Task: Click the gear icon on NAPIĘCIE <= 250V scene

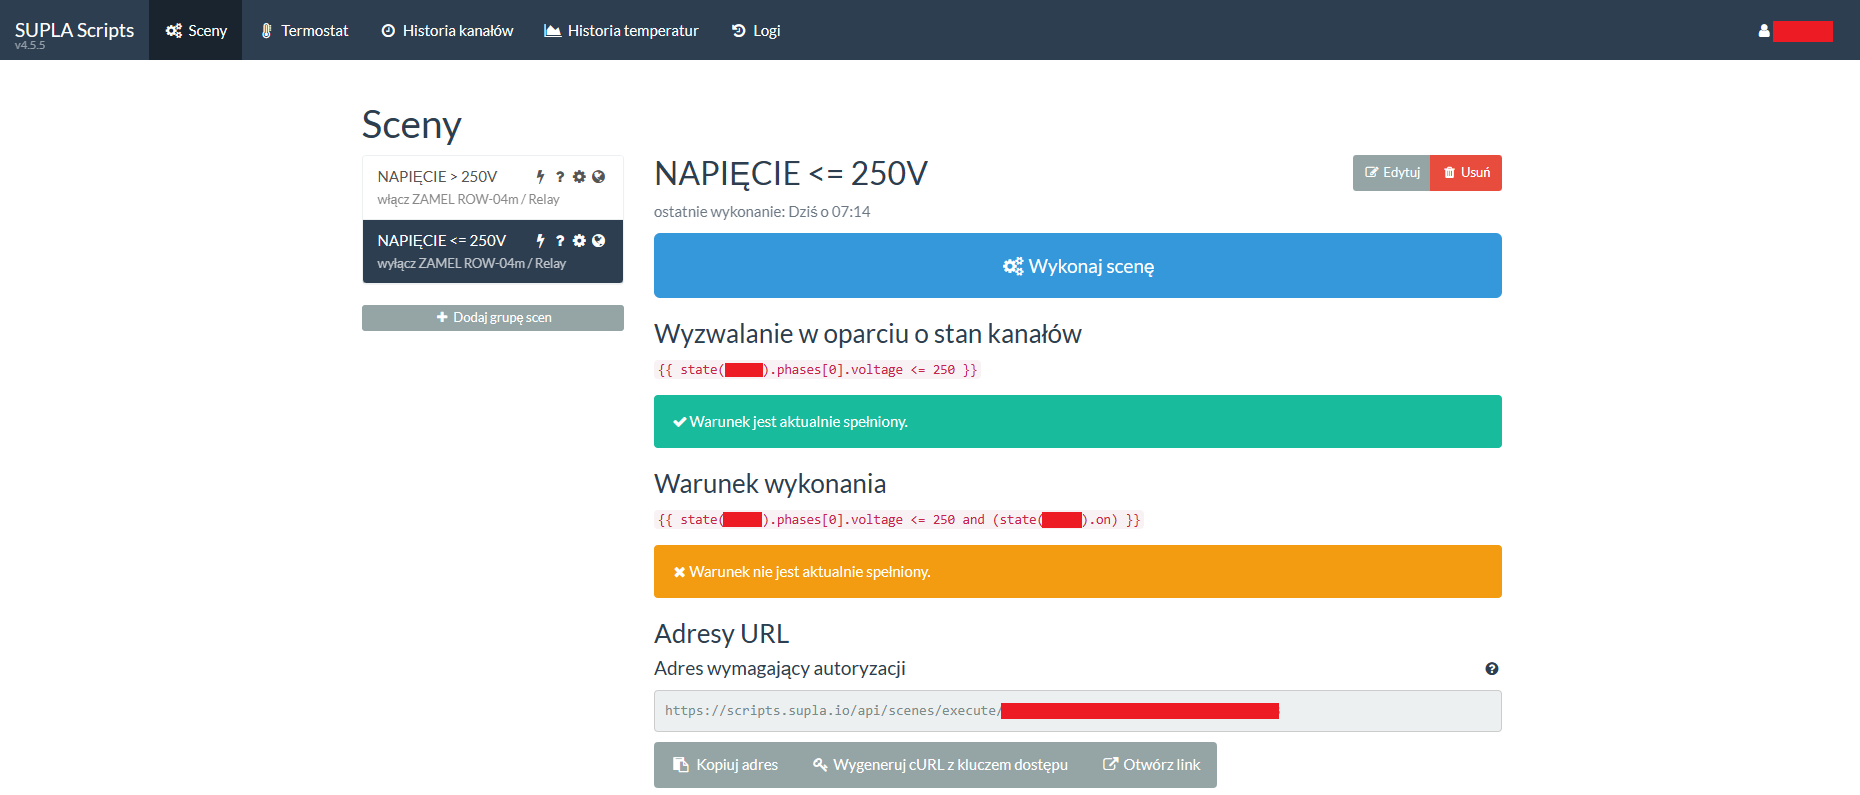Action: pyautogui.click(x=579, y=241)
